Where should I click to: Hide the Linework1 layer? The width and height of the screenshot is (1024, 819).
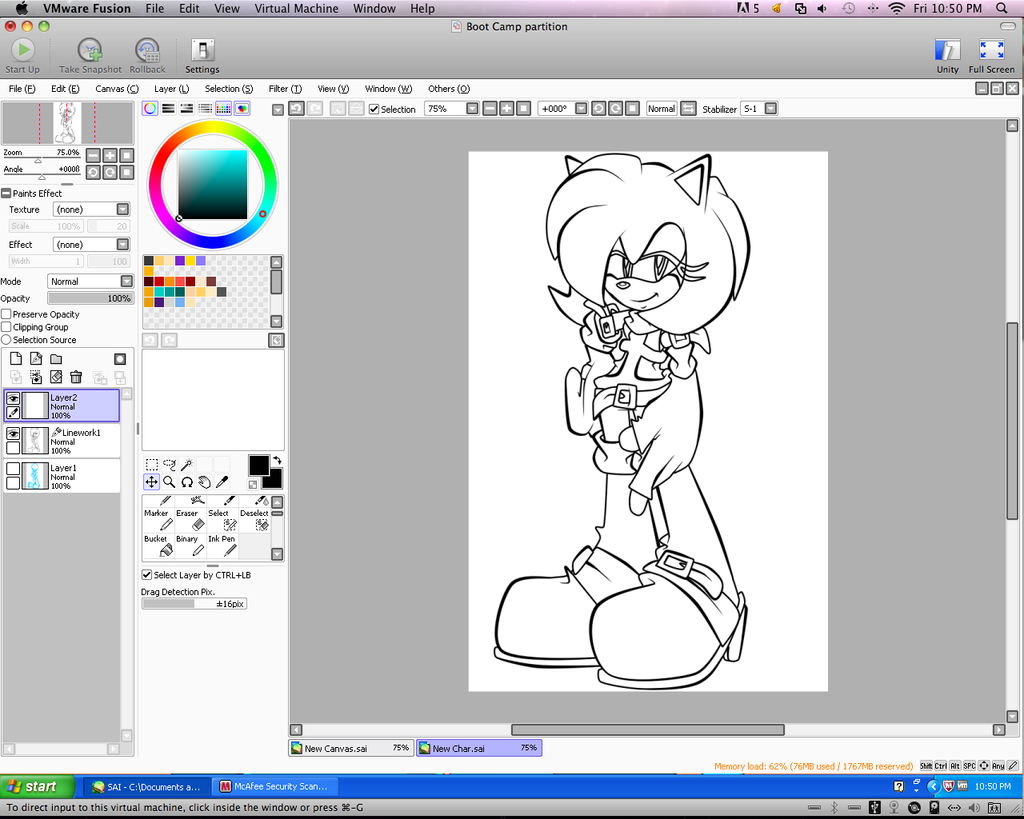(x=13, y=433)
